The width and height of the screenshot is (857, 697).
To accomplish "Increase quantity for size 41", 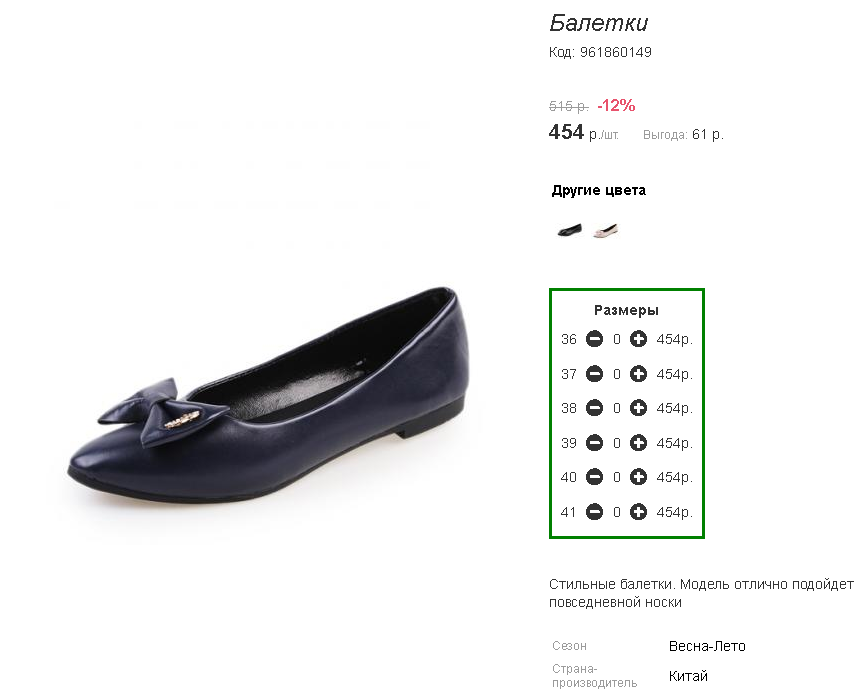I will tap(638, 512).
